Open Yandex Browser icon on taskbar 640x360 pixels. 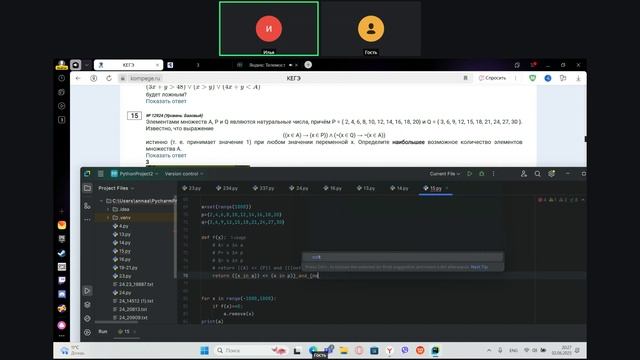pos(389,350)
